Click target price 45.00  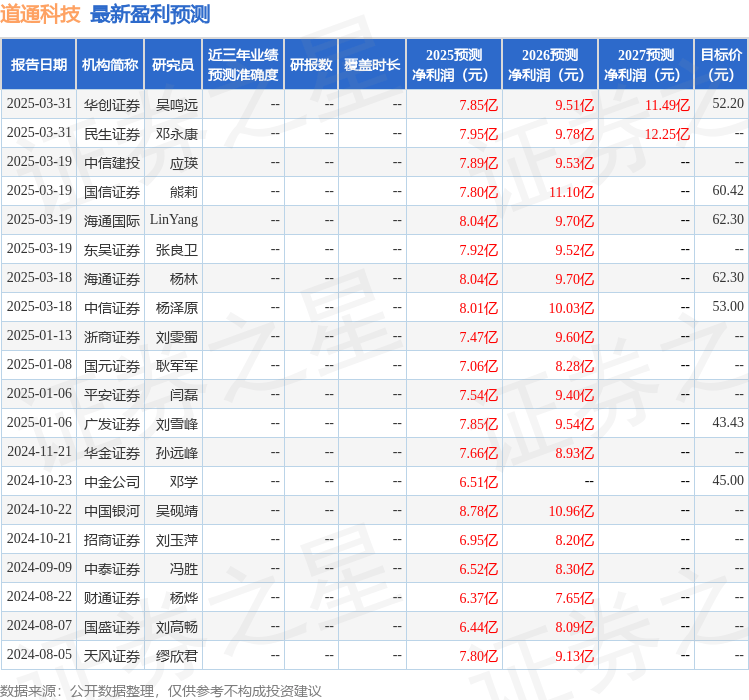click(x=728, y=480)
